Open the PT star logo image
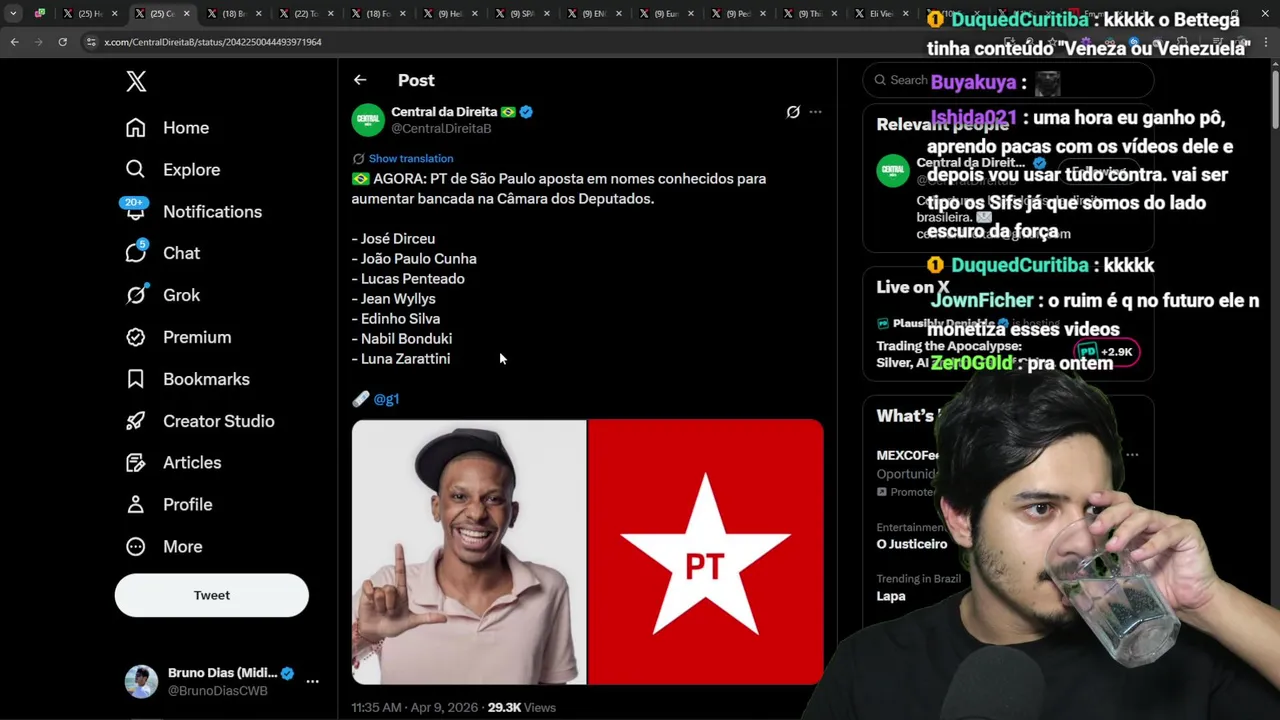Image resolution: width=1280 pixels, height=720 pixels. click(x=706, y=552)
